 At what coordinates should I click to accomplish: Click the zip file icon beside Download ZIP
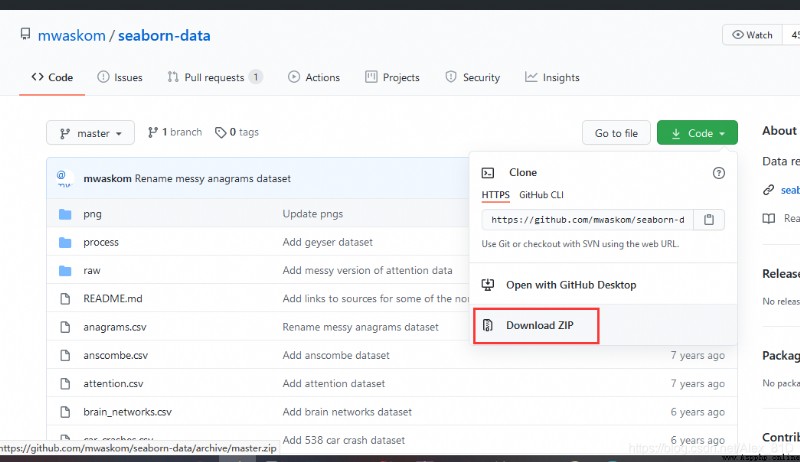tap(488, 325)
